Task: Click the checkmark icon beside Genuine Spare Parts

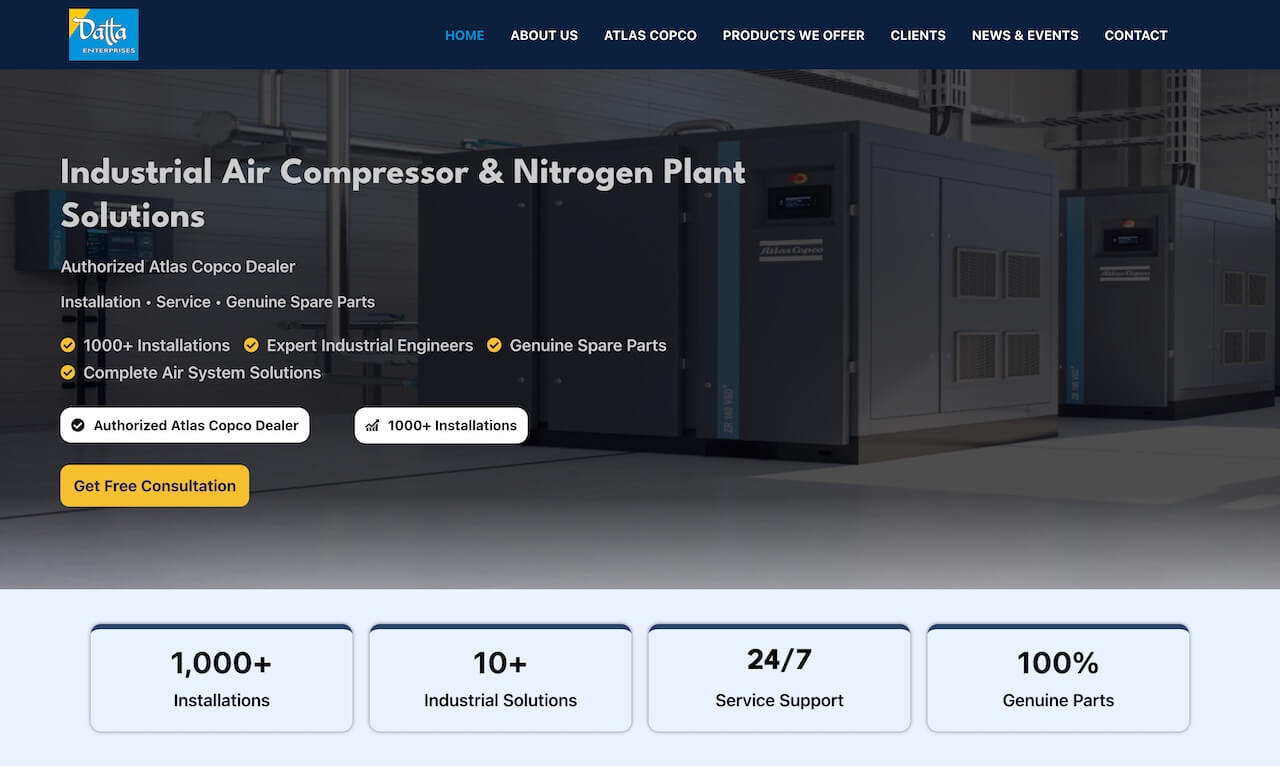Action: pos(494,345)
